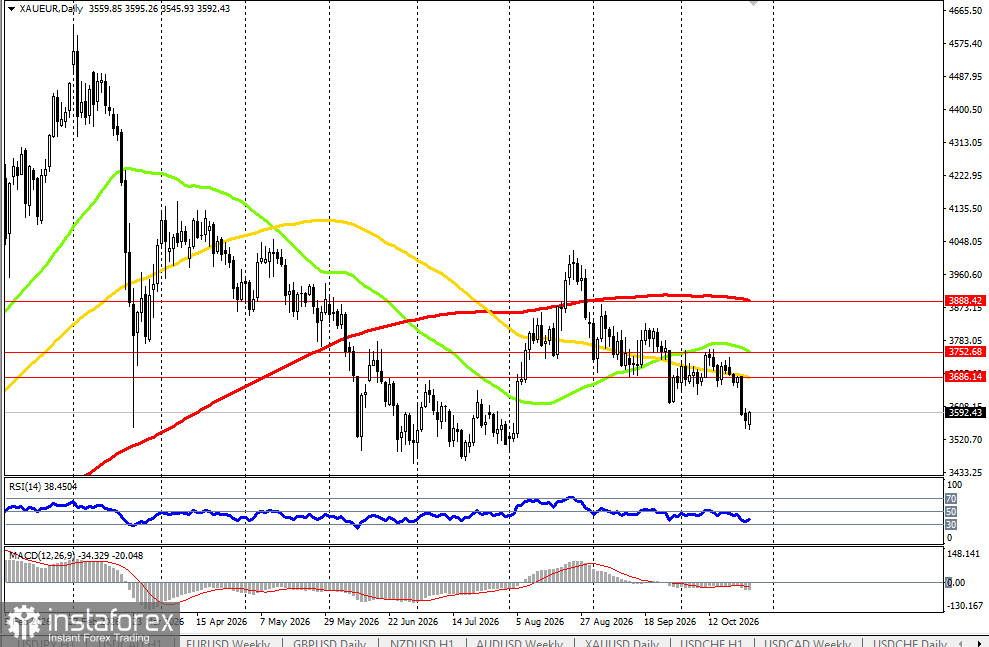Click the RSI 30 level marker

(951, 525)
